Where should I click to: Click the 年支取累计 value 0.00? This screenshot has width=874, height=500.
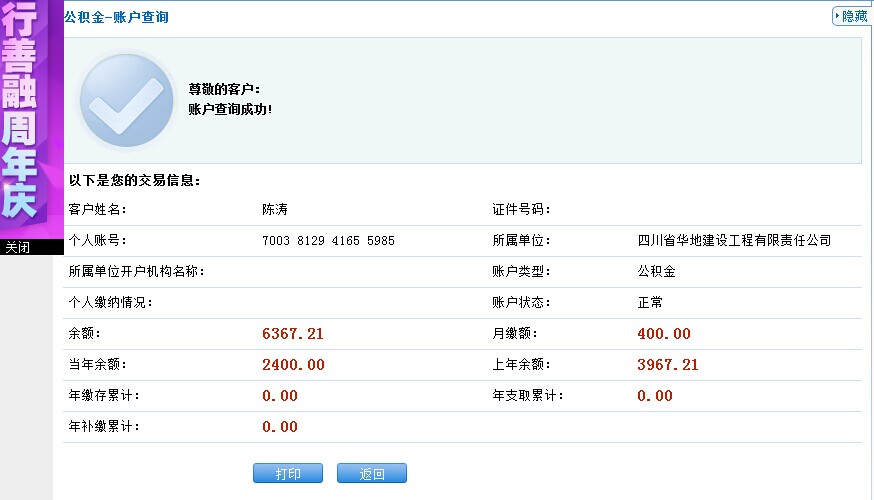click(655, 396)
